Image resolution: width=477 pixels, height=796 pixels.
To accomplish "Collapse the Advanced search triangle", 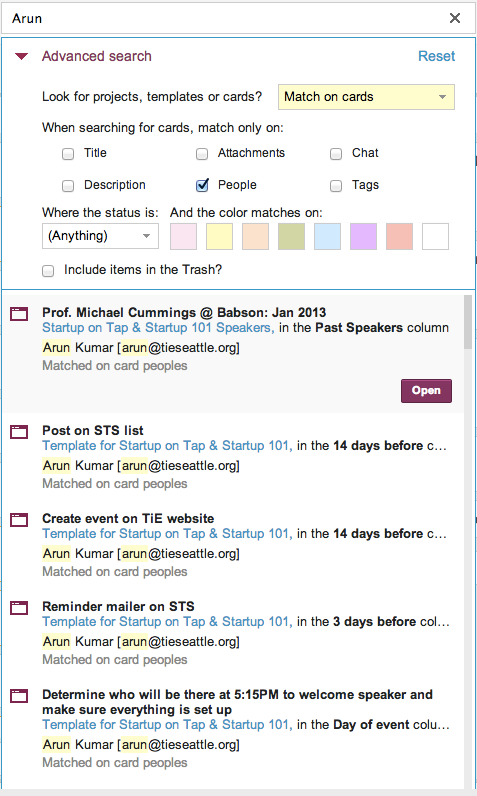I will point(21,56).
